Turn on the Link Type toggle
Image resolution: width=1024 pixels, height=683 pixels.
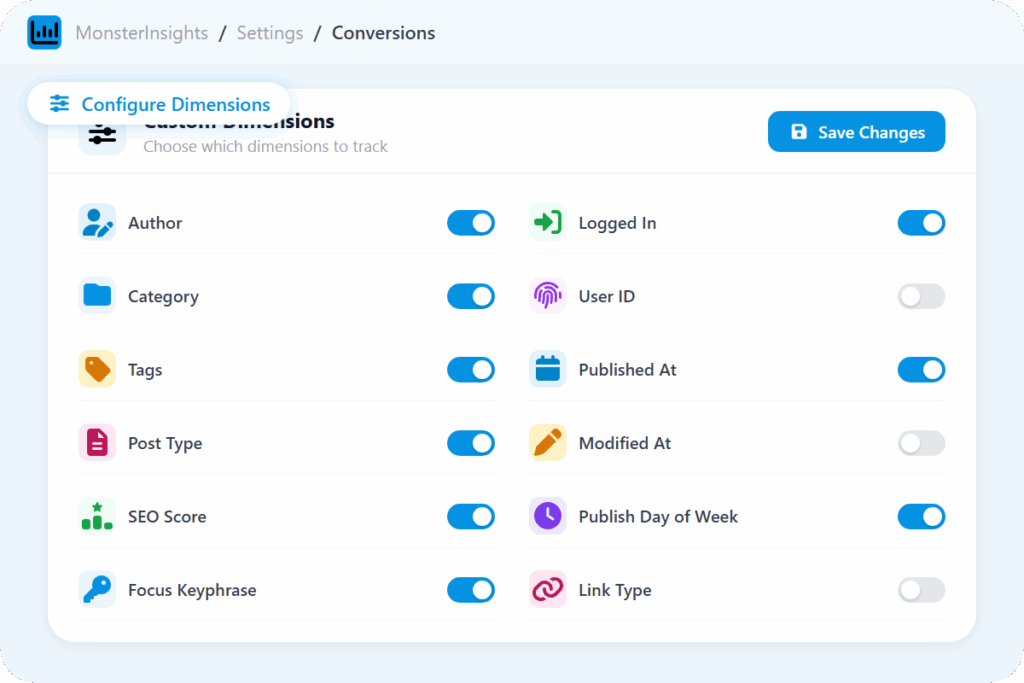pyautogui.click(x=920, y=590)
